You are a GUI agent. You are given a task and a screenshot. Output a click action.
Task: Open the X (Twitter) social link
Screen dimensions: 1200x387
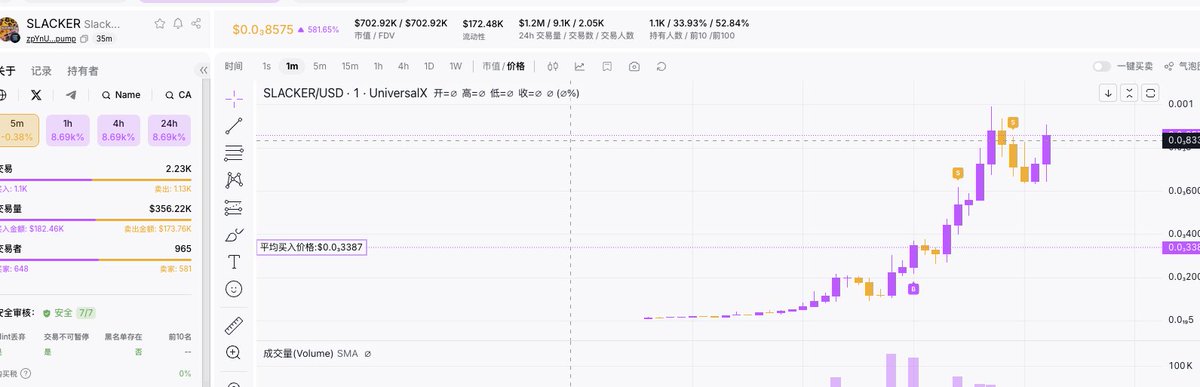tap(36, 95)
